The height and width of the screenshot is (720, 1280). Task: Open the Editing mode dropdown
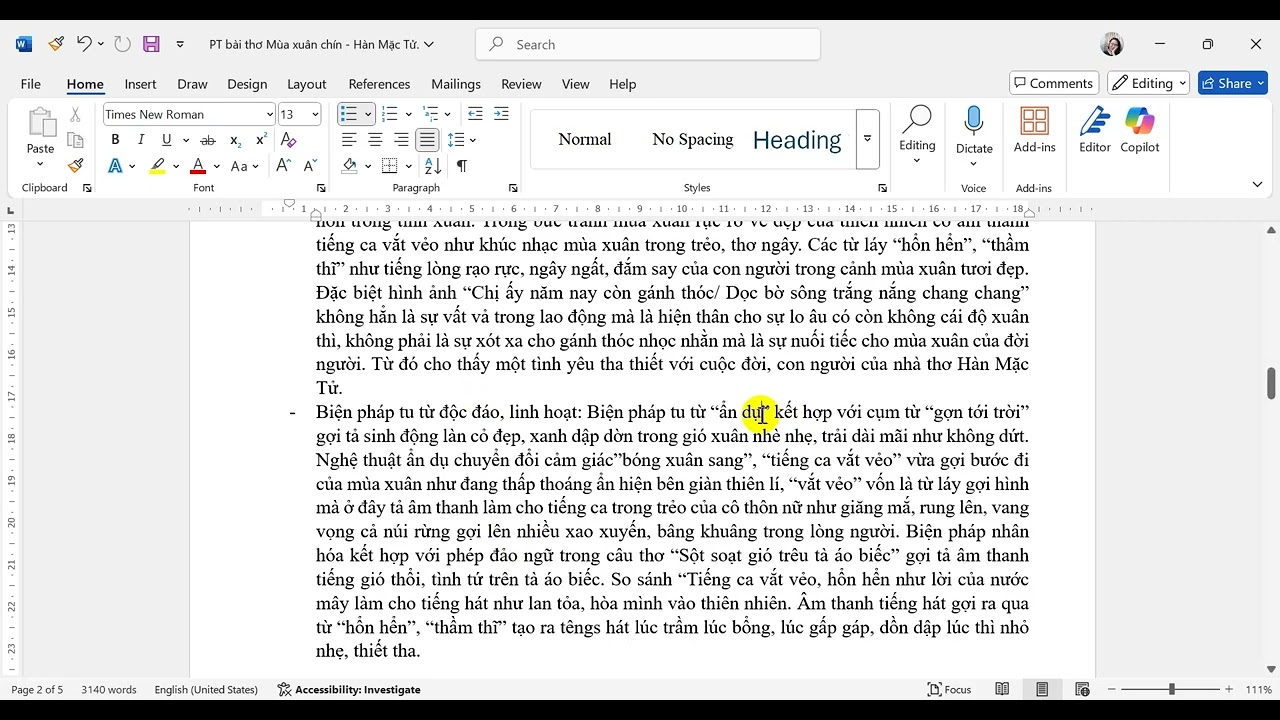pyautogui.click(x=1148, y=83)
